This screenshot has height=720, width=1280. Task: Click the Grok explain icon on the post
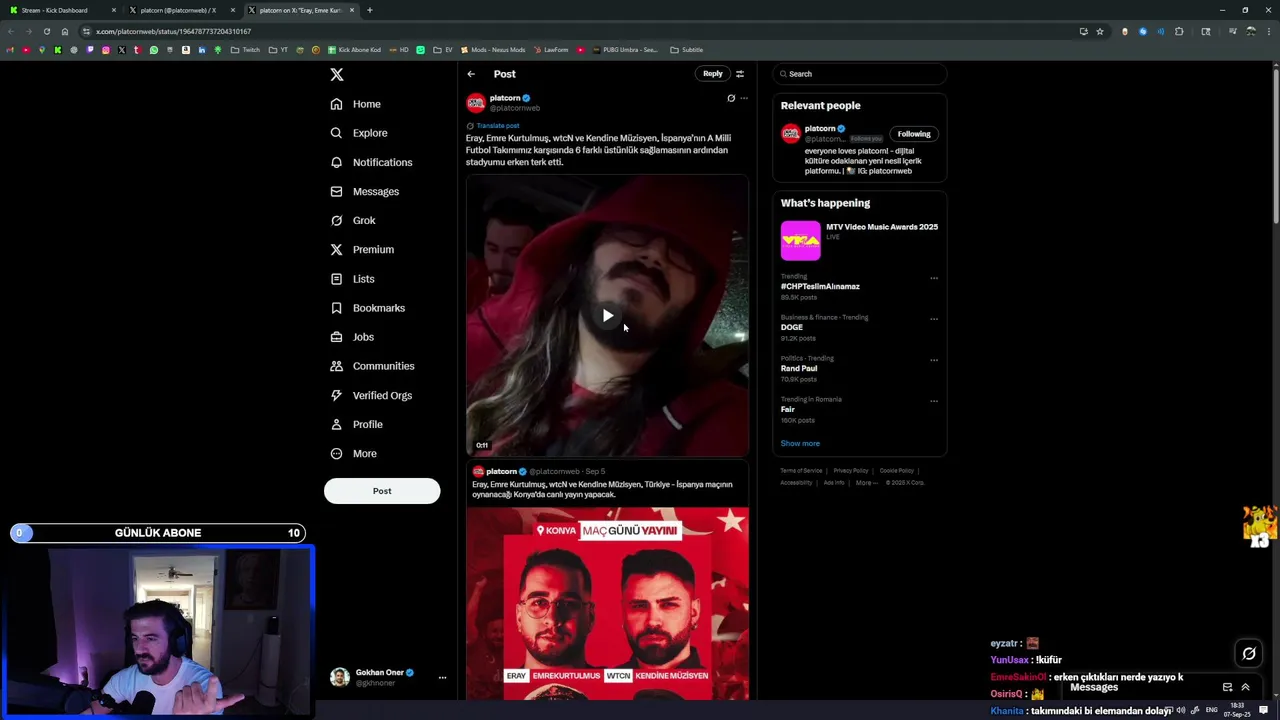[731, 98]
